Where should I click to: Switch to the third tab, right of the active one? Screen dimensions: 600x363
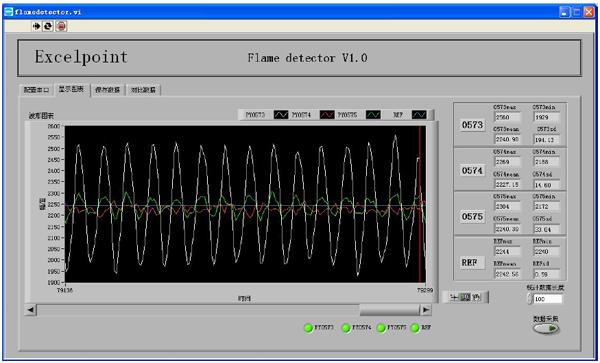[108, 90]
